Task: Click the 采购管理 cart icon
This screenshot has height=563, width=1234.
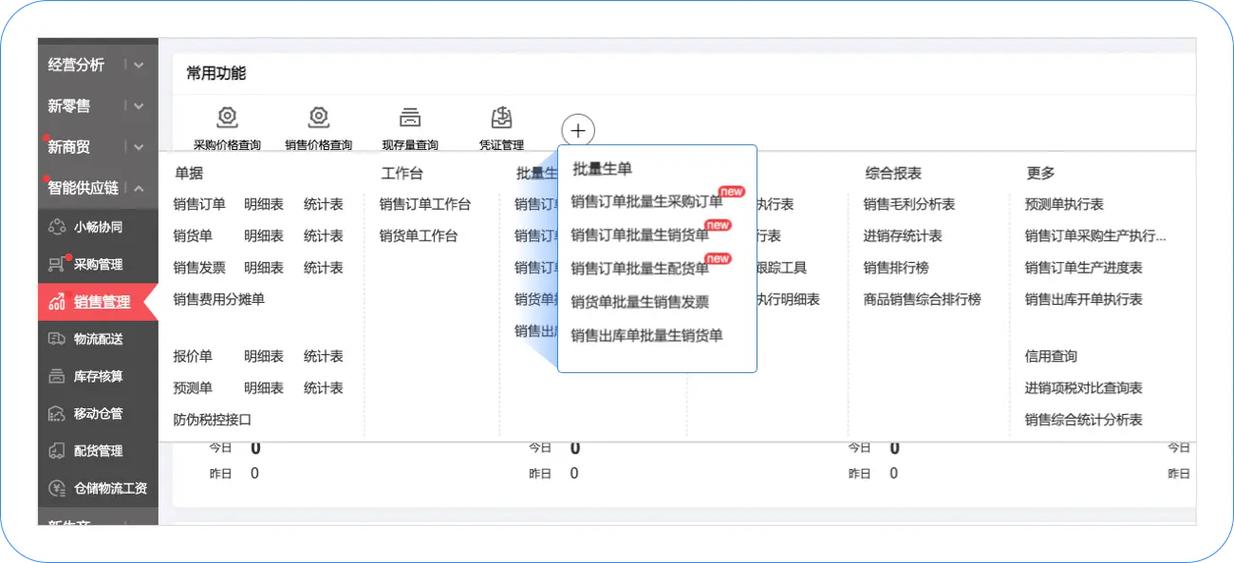Action: pyautogui.click(x=57, y=264)
